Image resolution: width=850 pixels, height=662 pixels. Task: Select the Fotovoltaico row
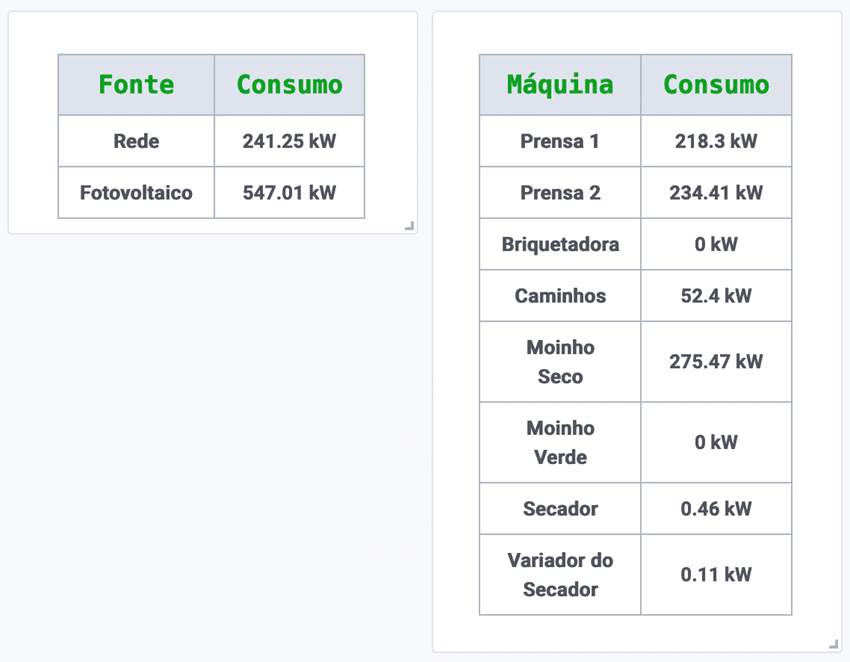pos(135,192)
